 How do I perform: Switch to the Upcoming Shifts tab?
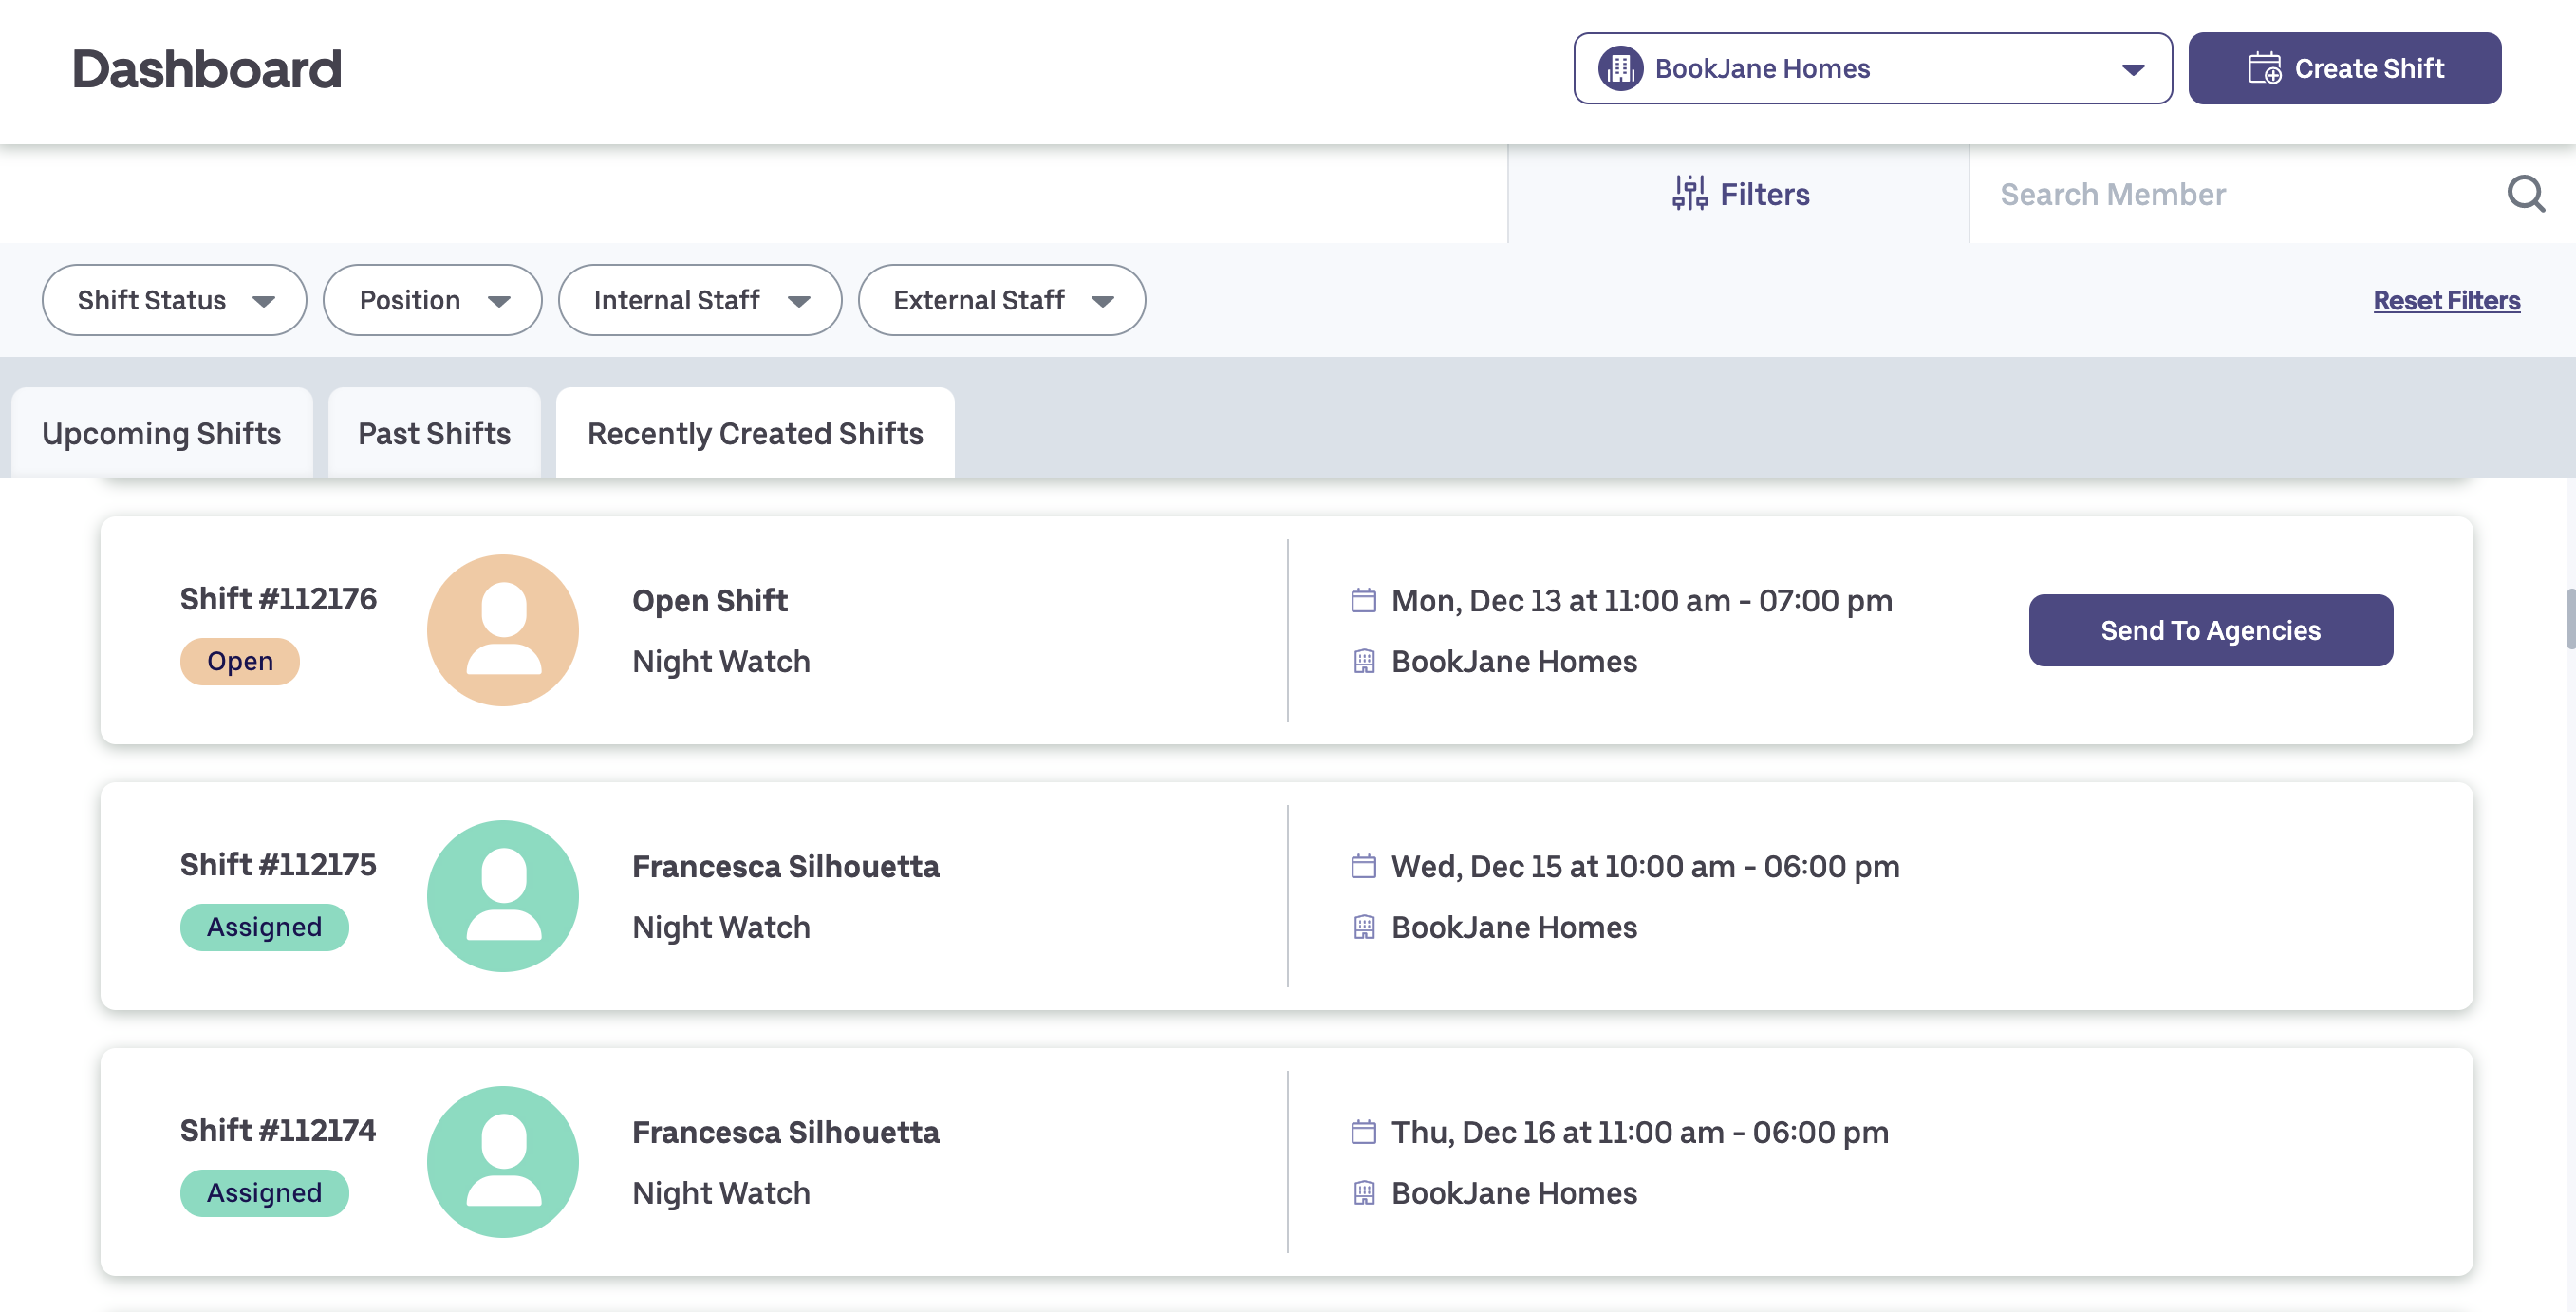point(161,434)
